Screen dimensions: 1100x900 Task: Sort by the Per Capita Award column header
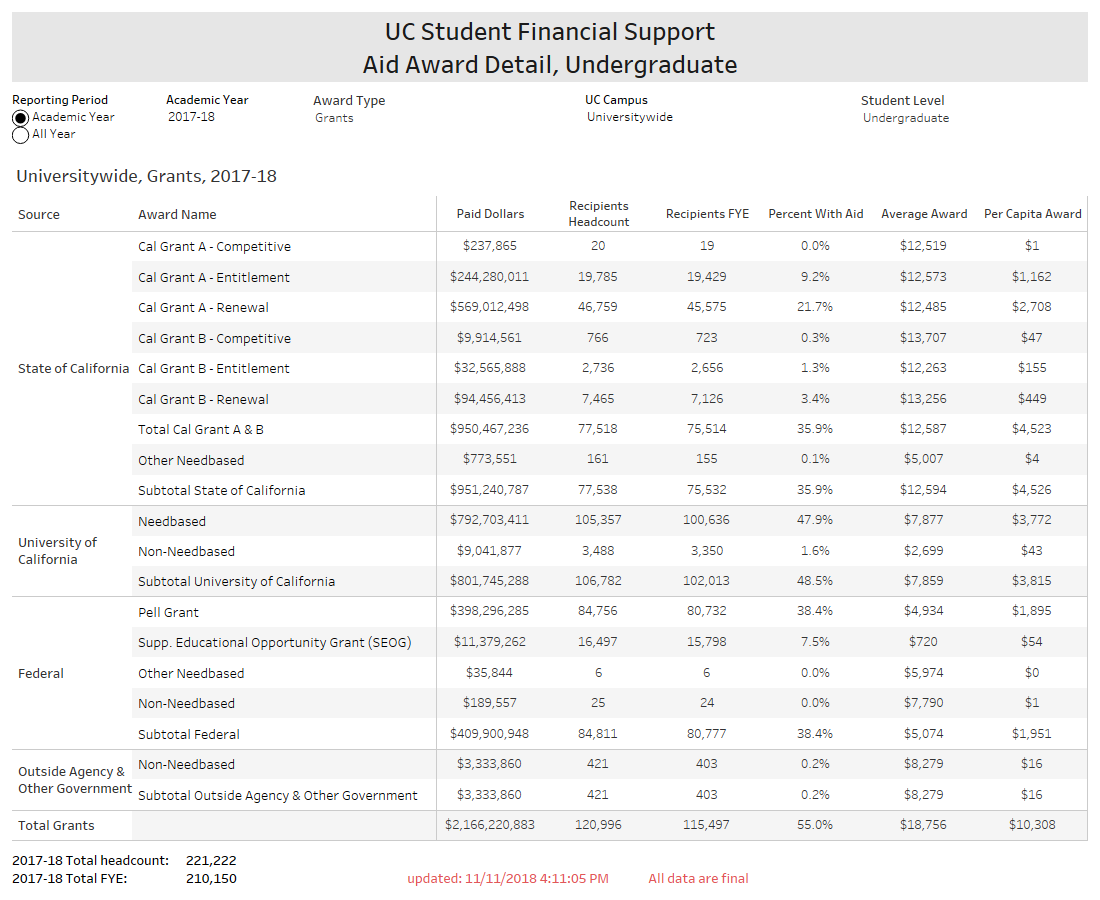coord(1032,213)
